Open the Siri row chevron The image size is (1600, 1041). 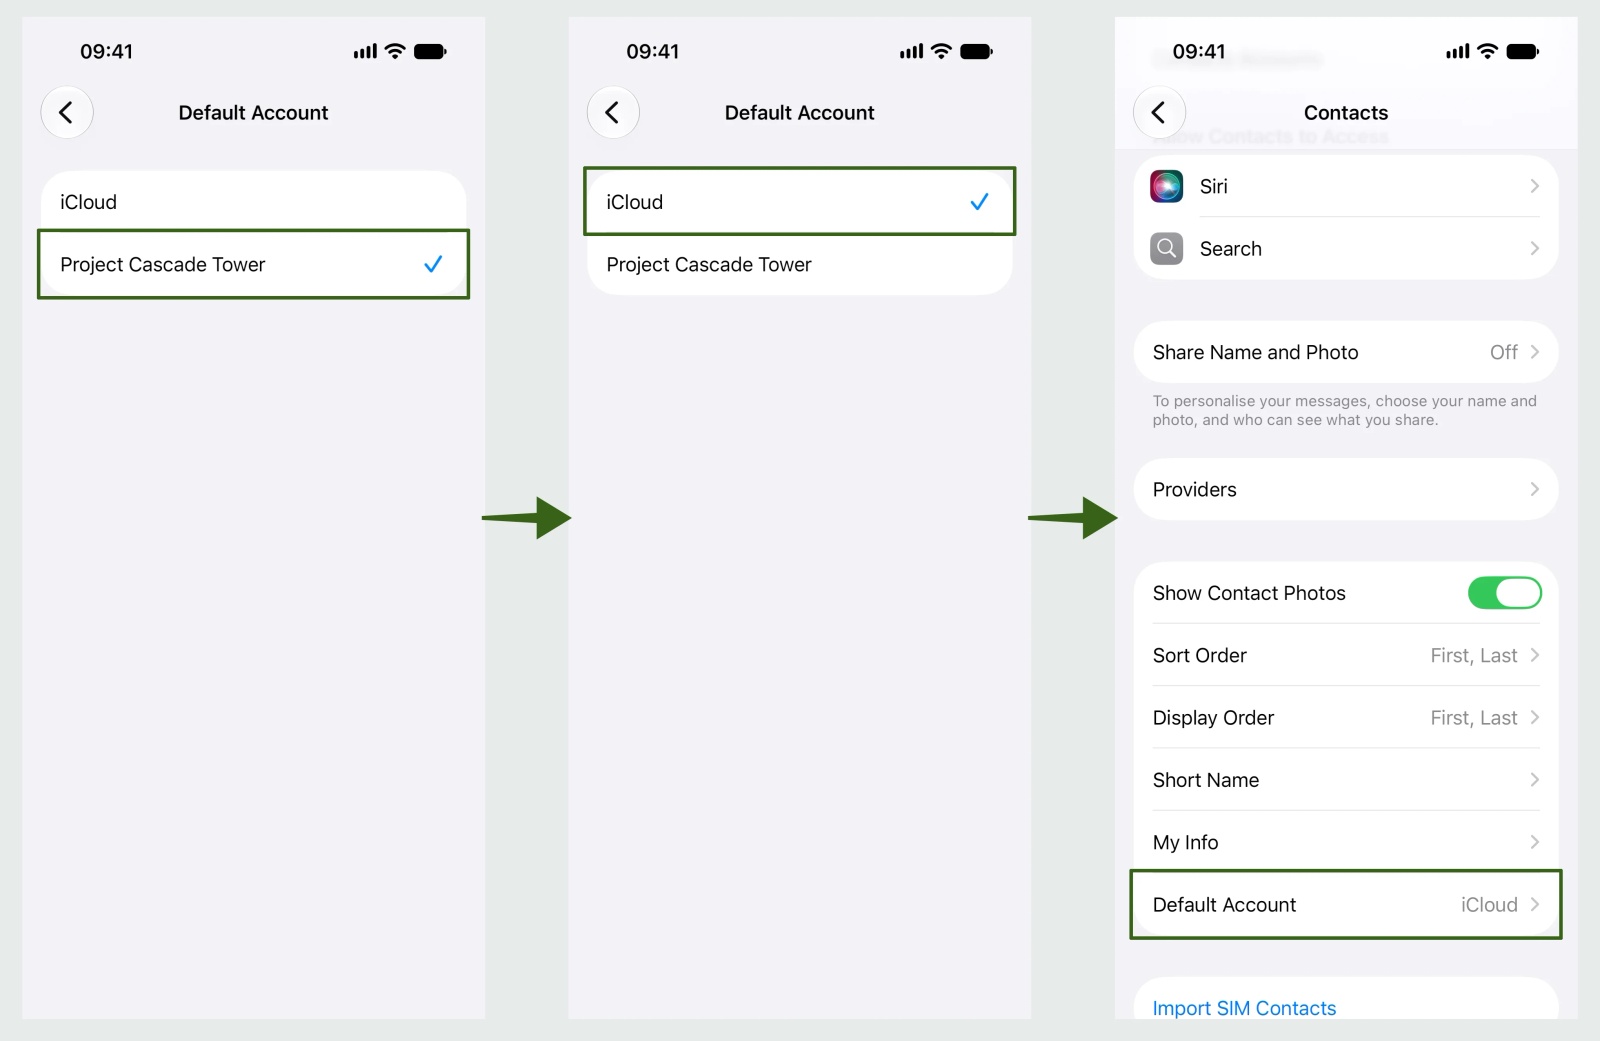pos(1534,186)
